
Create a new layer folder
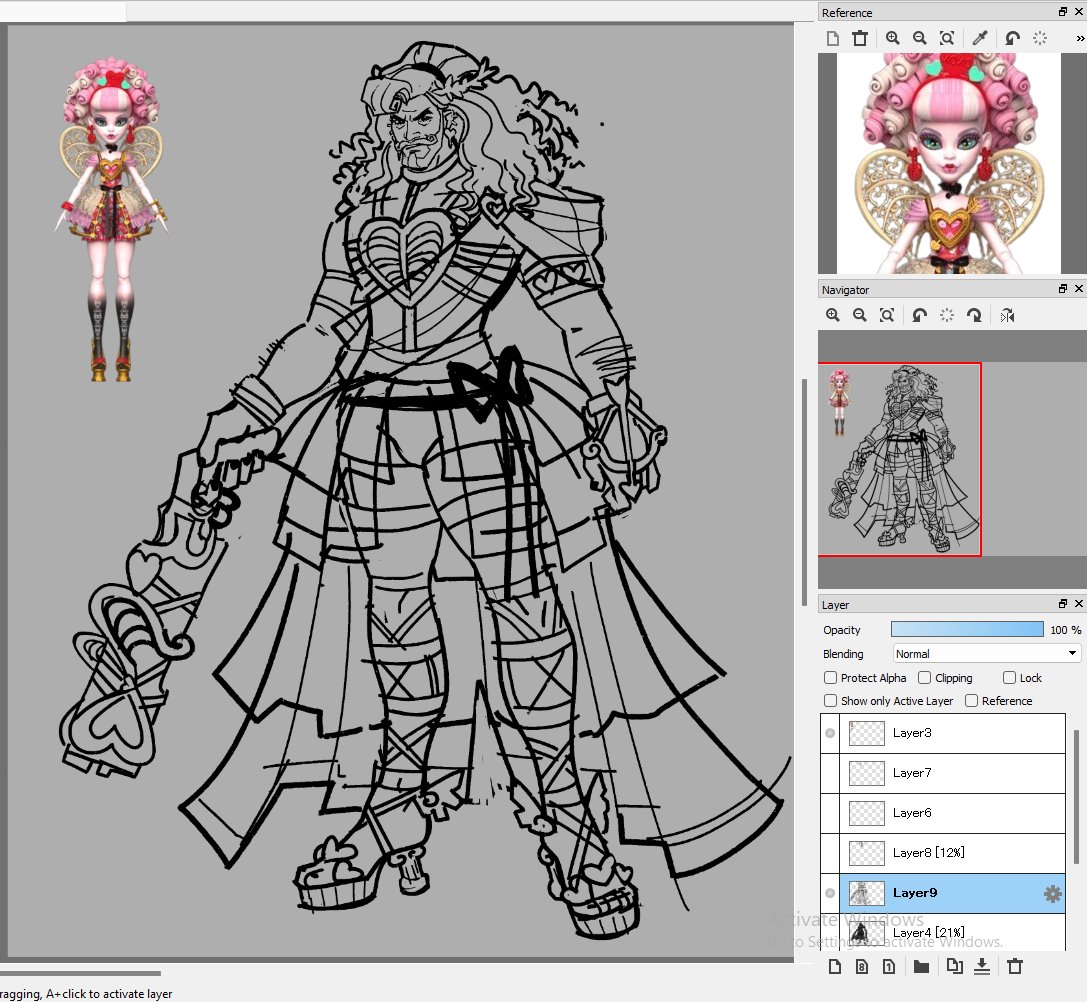tap(921, 966)
